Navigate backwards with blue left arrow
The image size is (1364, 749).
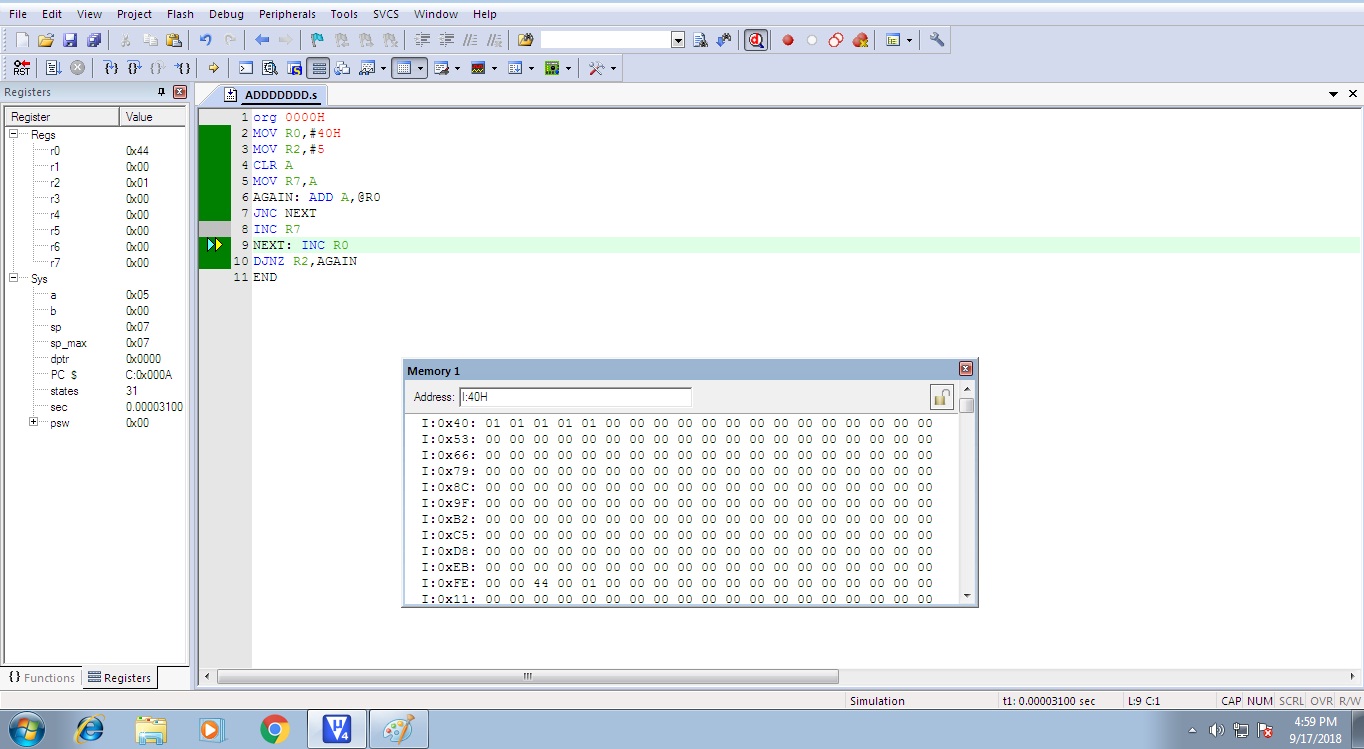pyautogui.click(x=262, y=40)
